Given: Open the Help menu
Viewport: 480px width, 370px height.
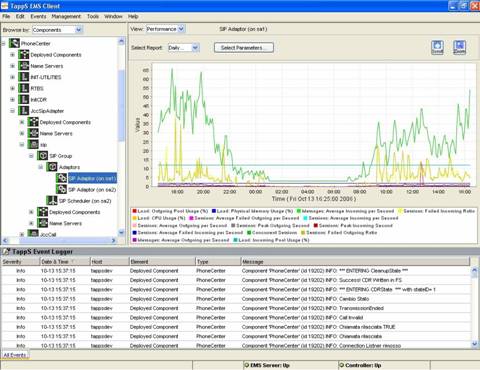Looking at the screenshot, I should tap(133, 16).
